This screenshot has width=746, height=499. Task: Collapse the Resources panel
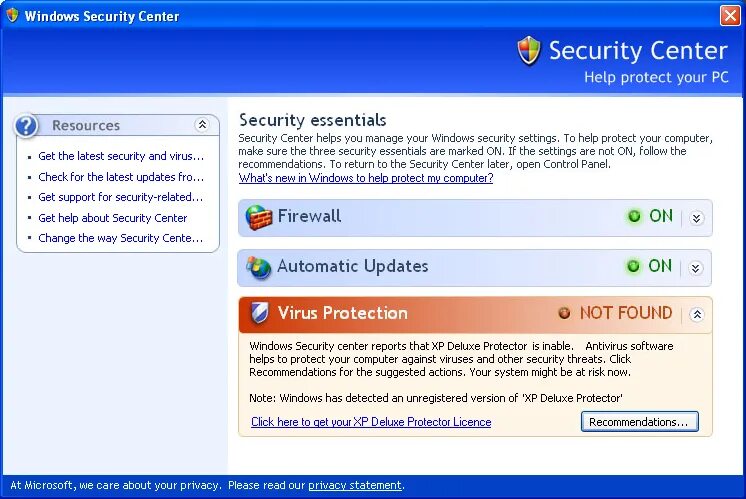tap(202, 125)
